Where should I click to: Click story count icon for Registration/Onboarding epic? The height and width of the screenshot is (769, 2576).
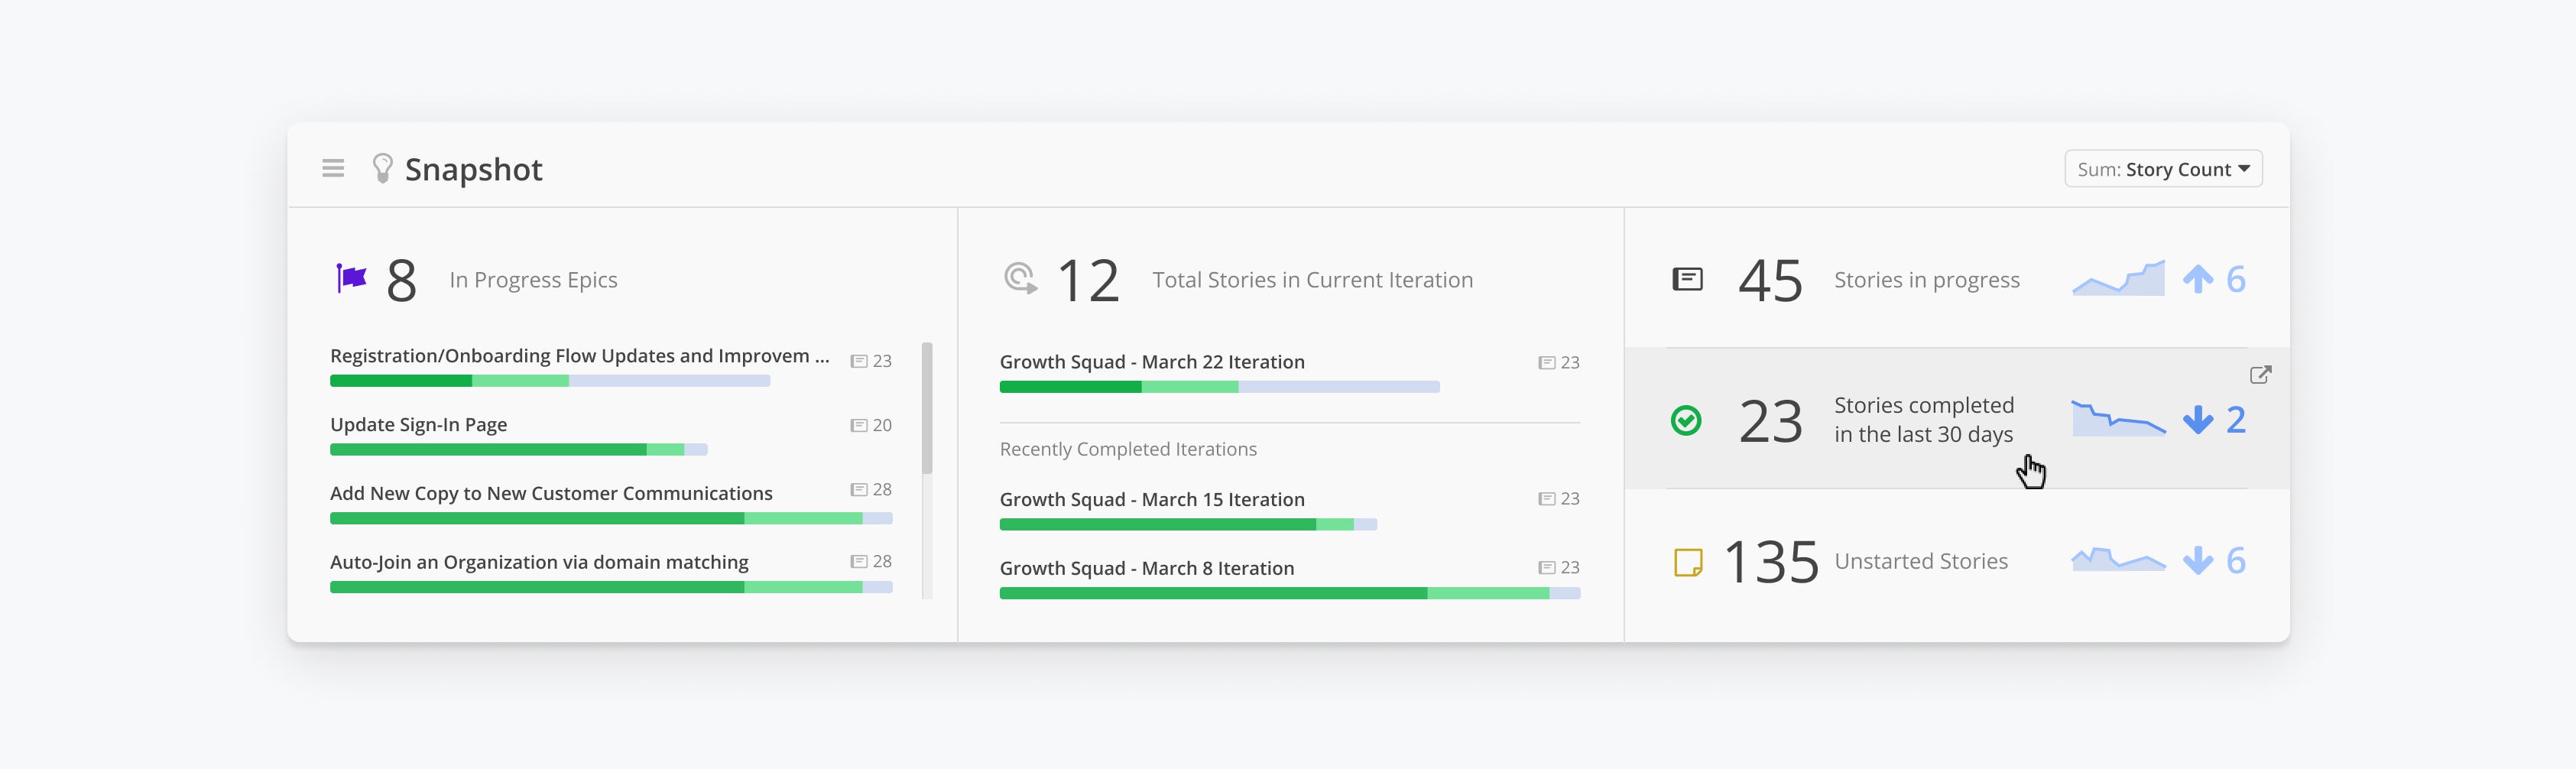[x=858, y=361]
